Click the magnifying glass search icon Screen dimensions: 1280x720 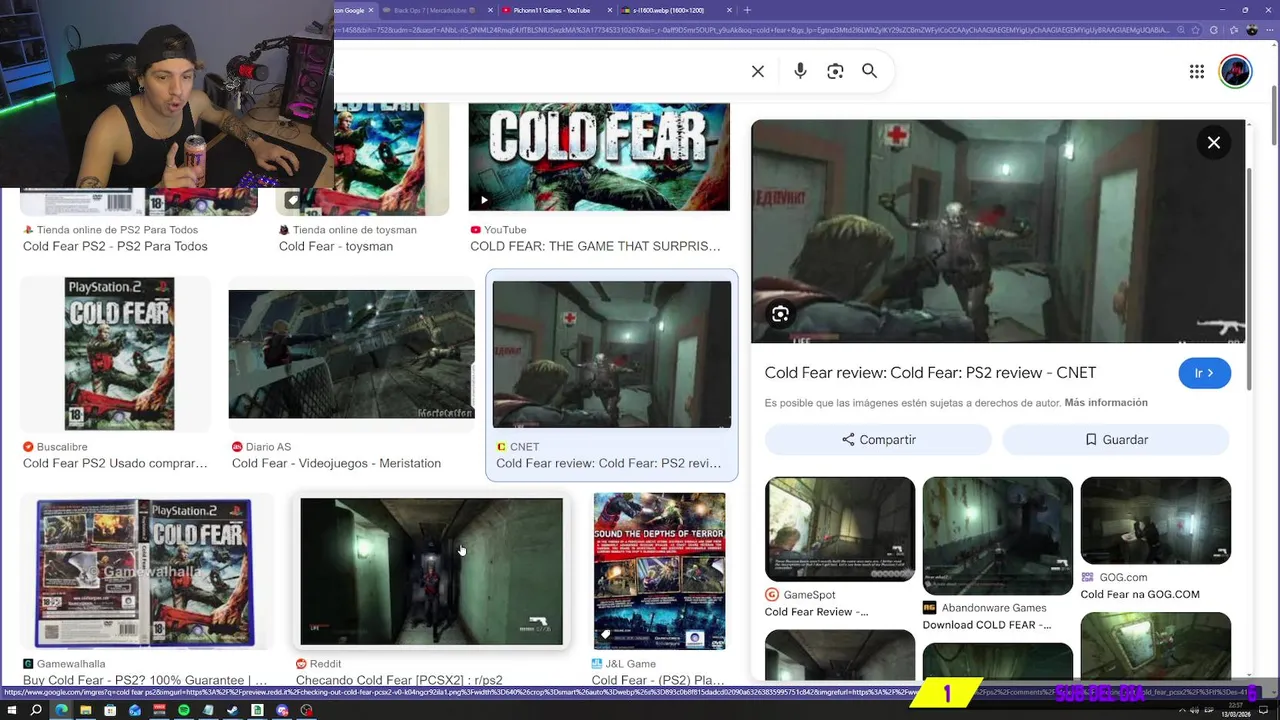(x=870, y=71)
